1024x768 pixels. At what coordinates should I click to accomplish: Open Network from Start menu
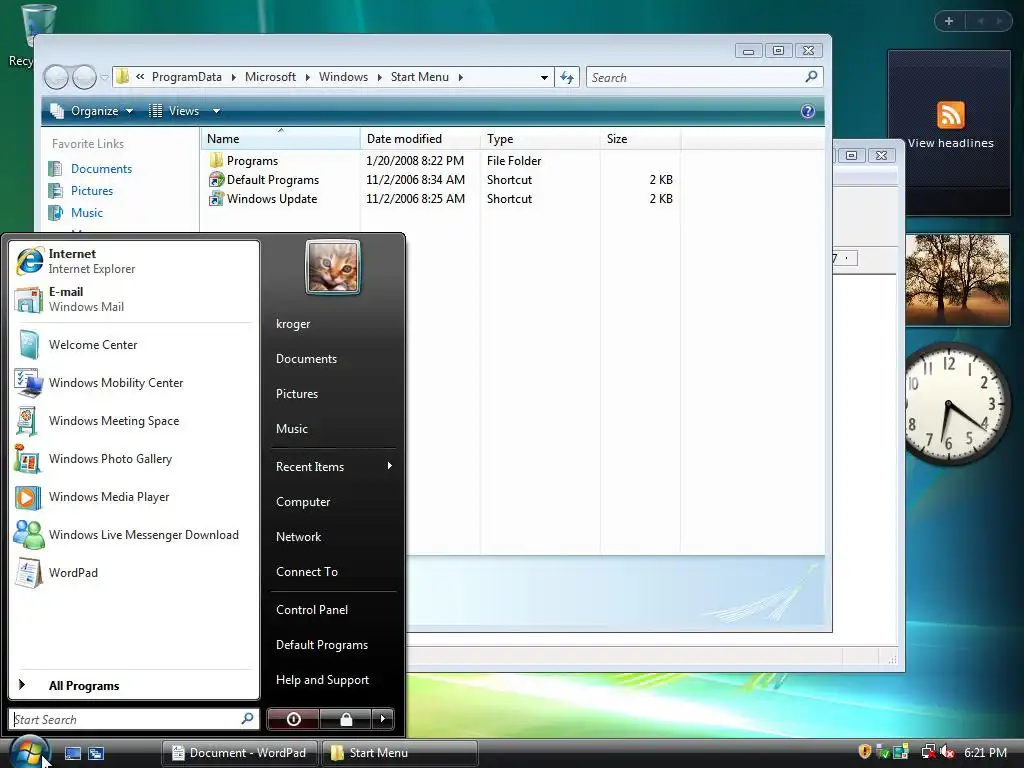(333, 537)
